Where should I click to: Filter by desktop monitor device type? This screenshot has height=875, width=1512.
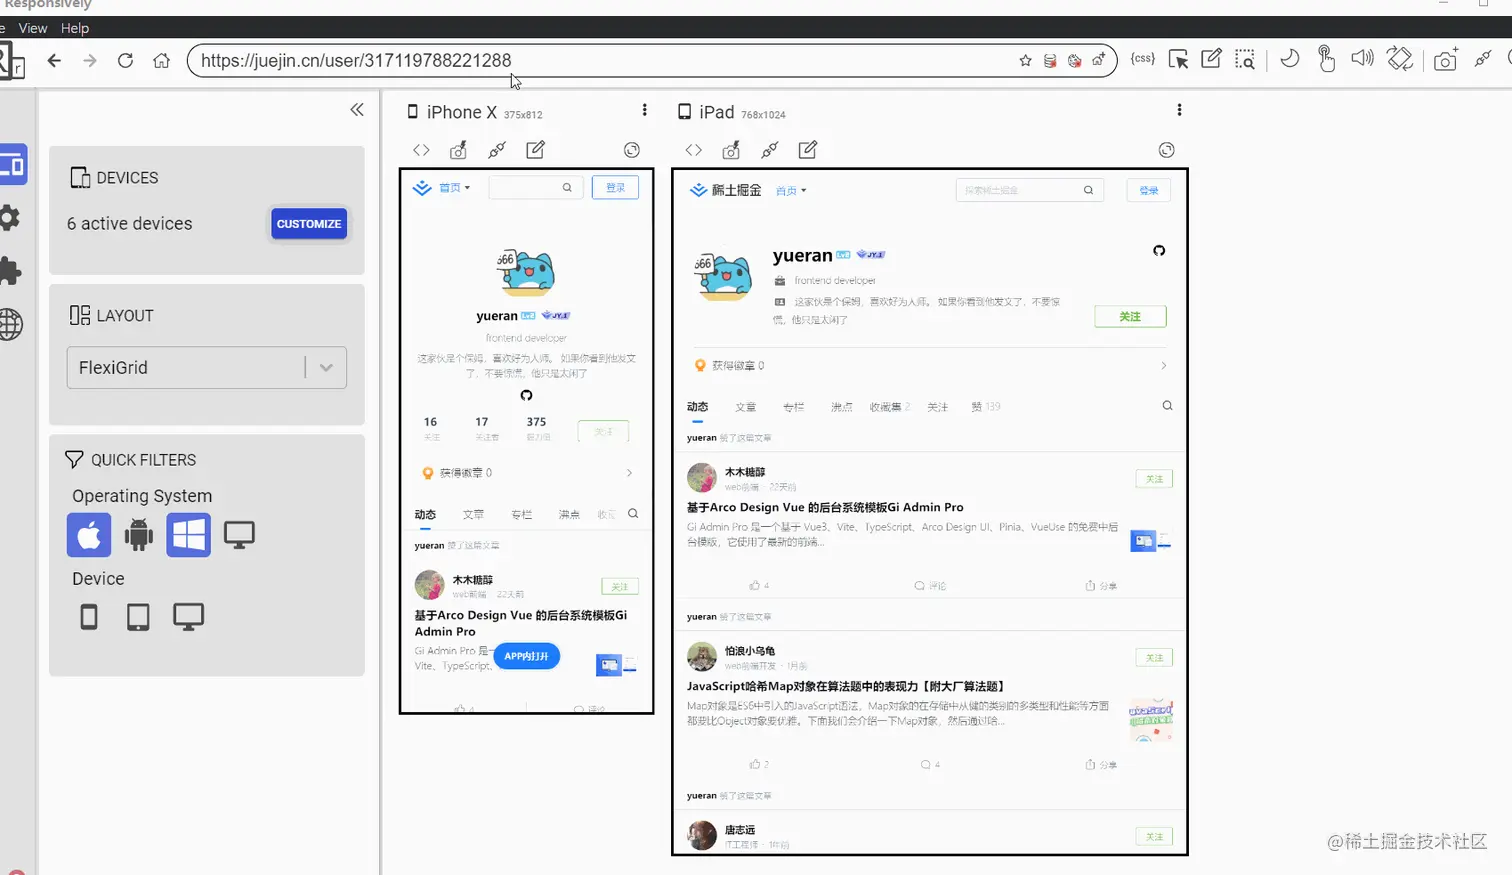[x=188, y=617]
